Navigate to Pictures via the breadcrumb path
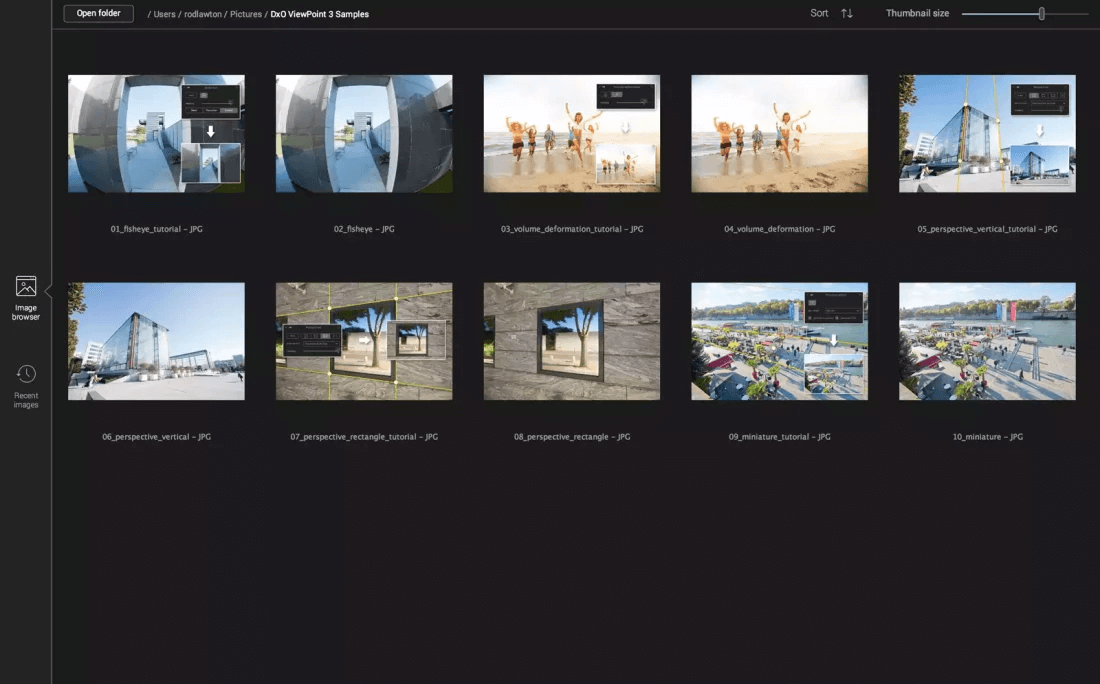1100x684 pixels. (246, 14)
